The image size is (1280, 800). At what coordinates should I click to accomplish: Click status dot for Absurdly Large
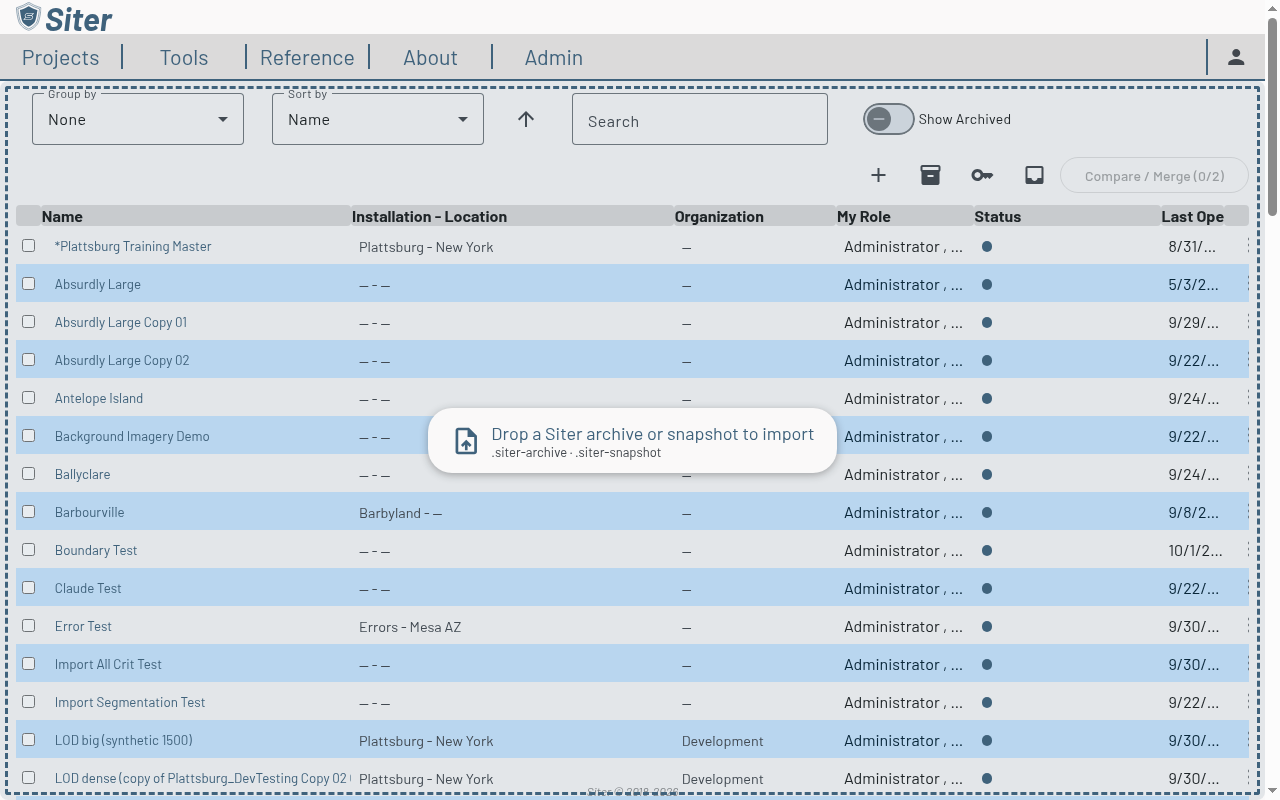(x=987, y=284)
